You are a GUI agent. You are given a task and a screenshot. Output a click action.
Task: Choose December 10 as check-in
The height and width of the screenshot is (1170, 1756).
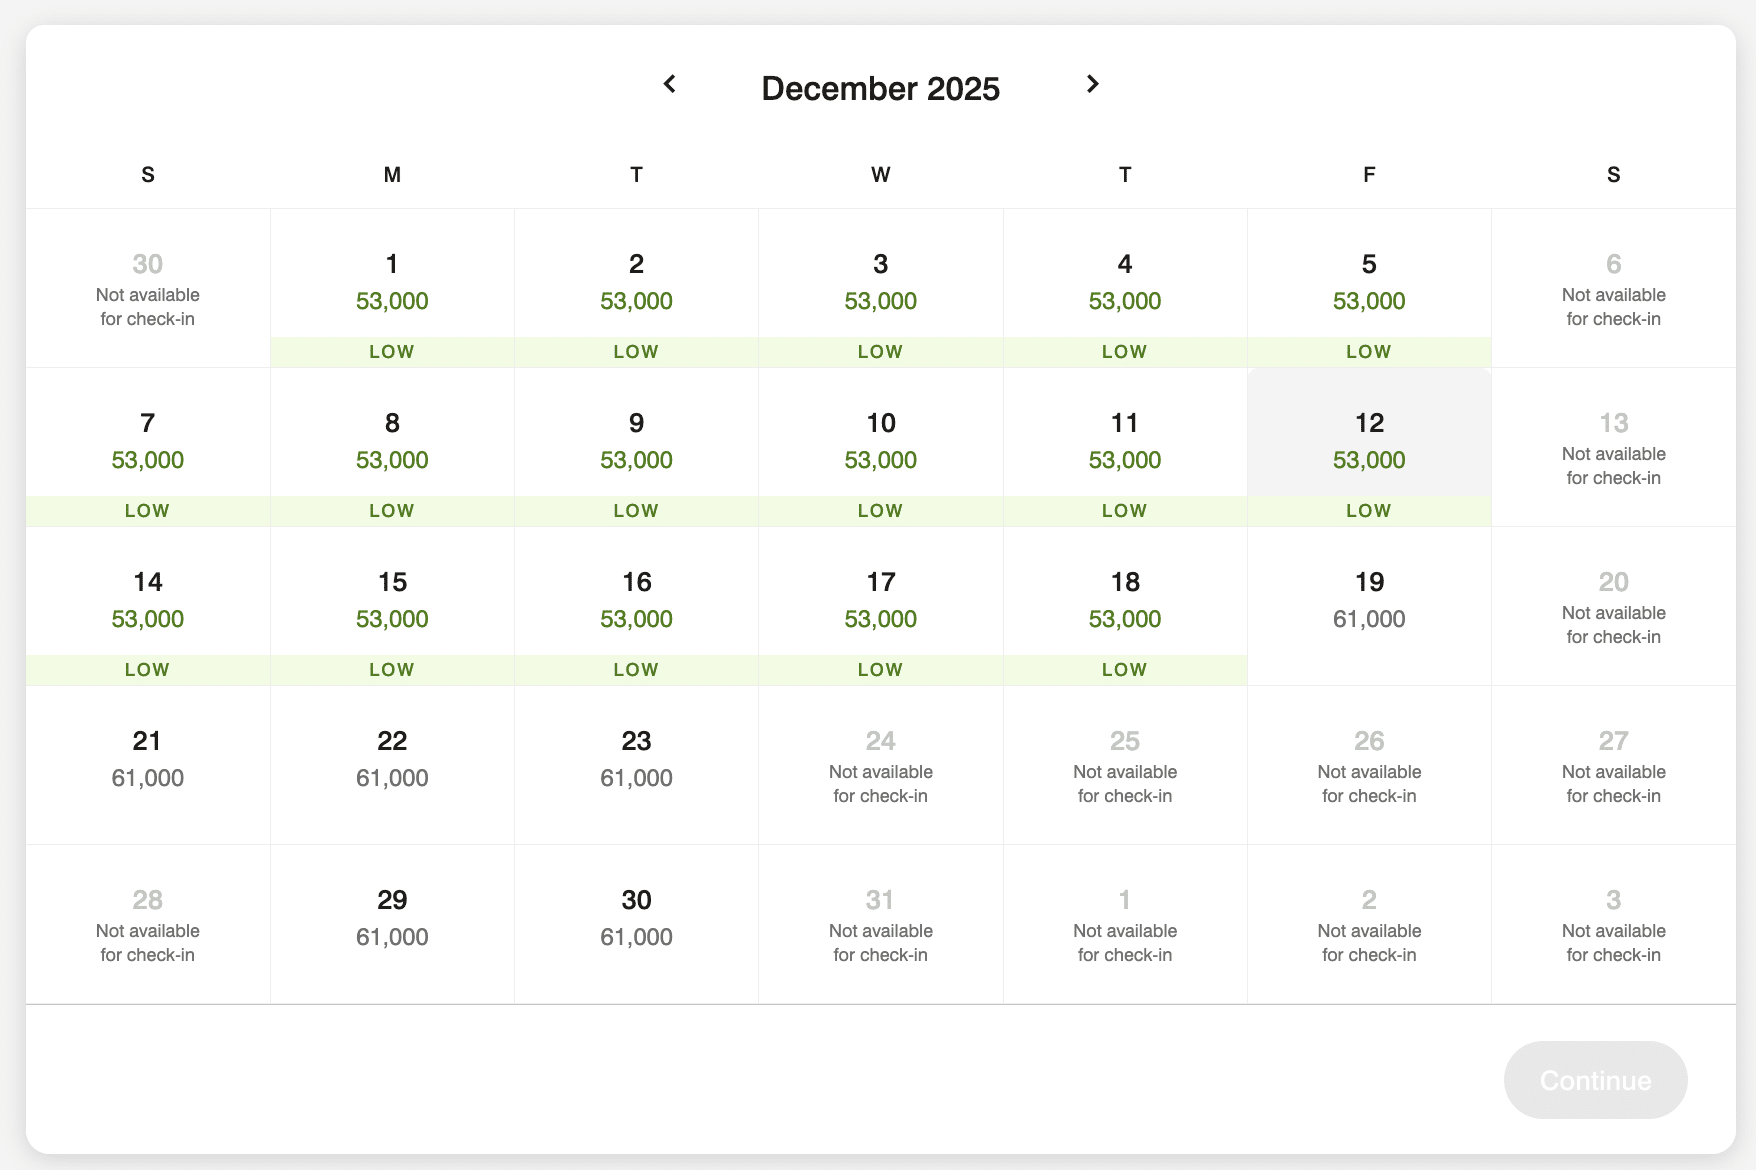coord(880,447)
